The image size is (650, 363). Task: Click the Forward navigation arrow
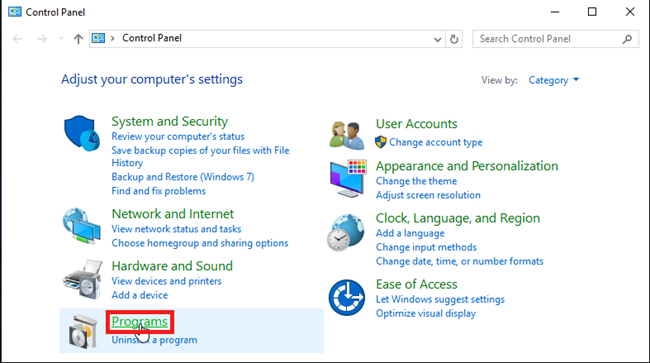click(x=42, y=39)
